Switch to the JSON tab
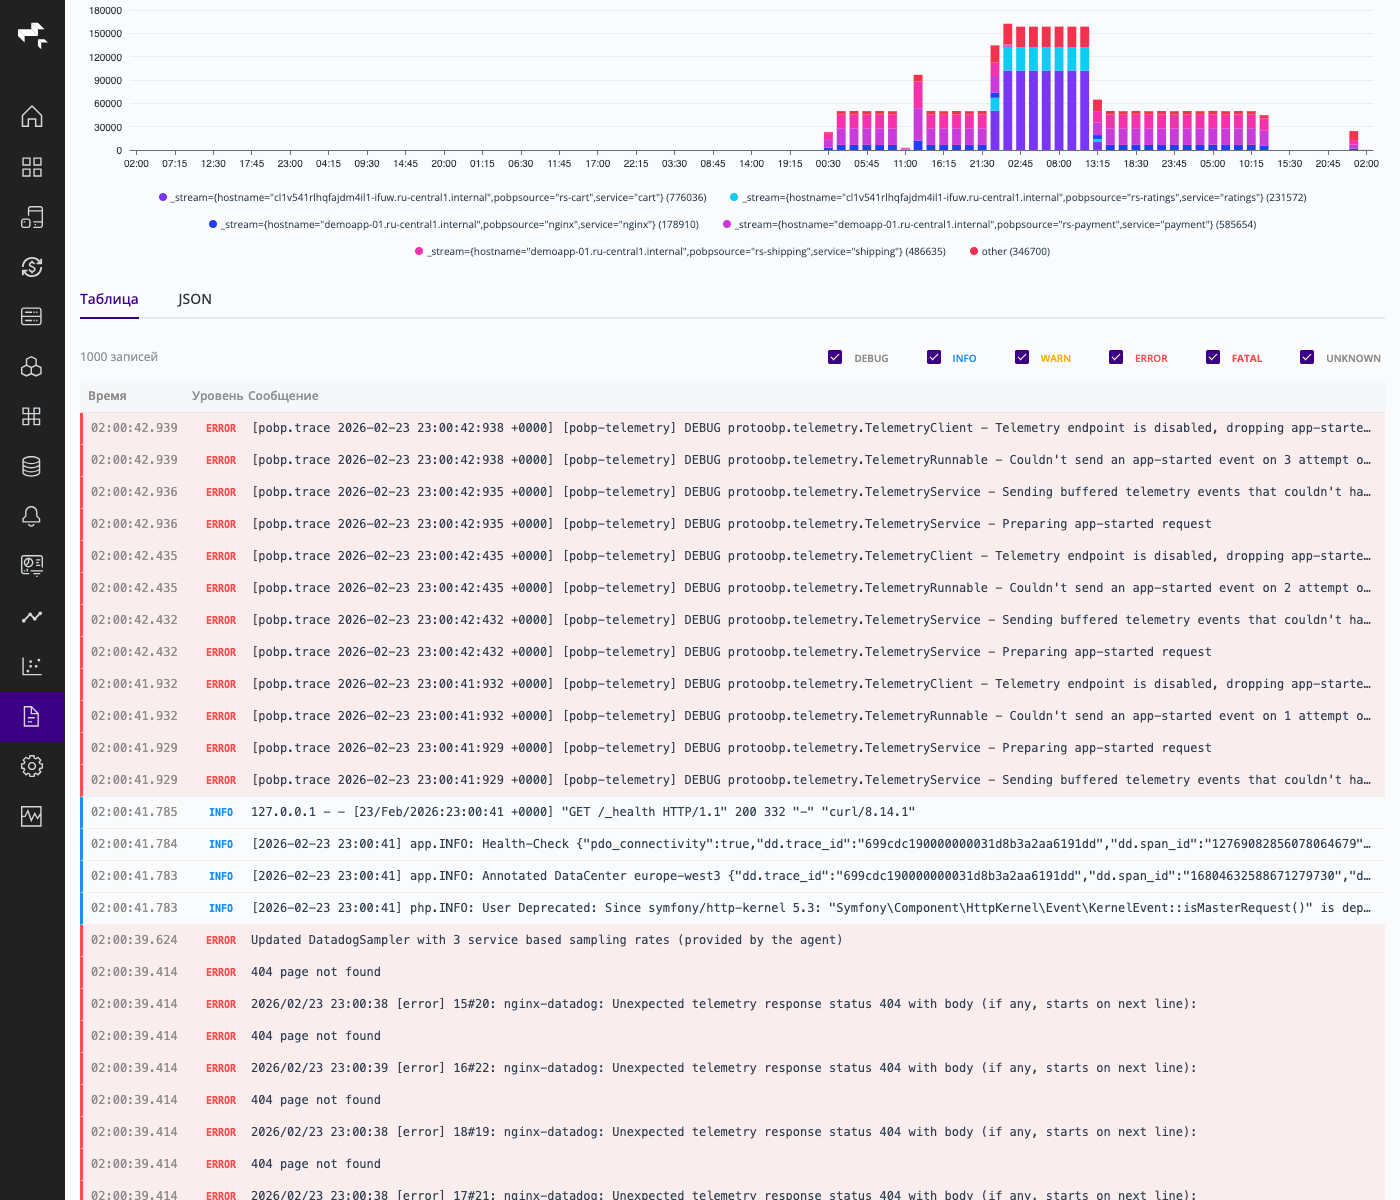 (195, 299)
